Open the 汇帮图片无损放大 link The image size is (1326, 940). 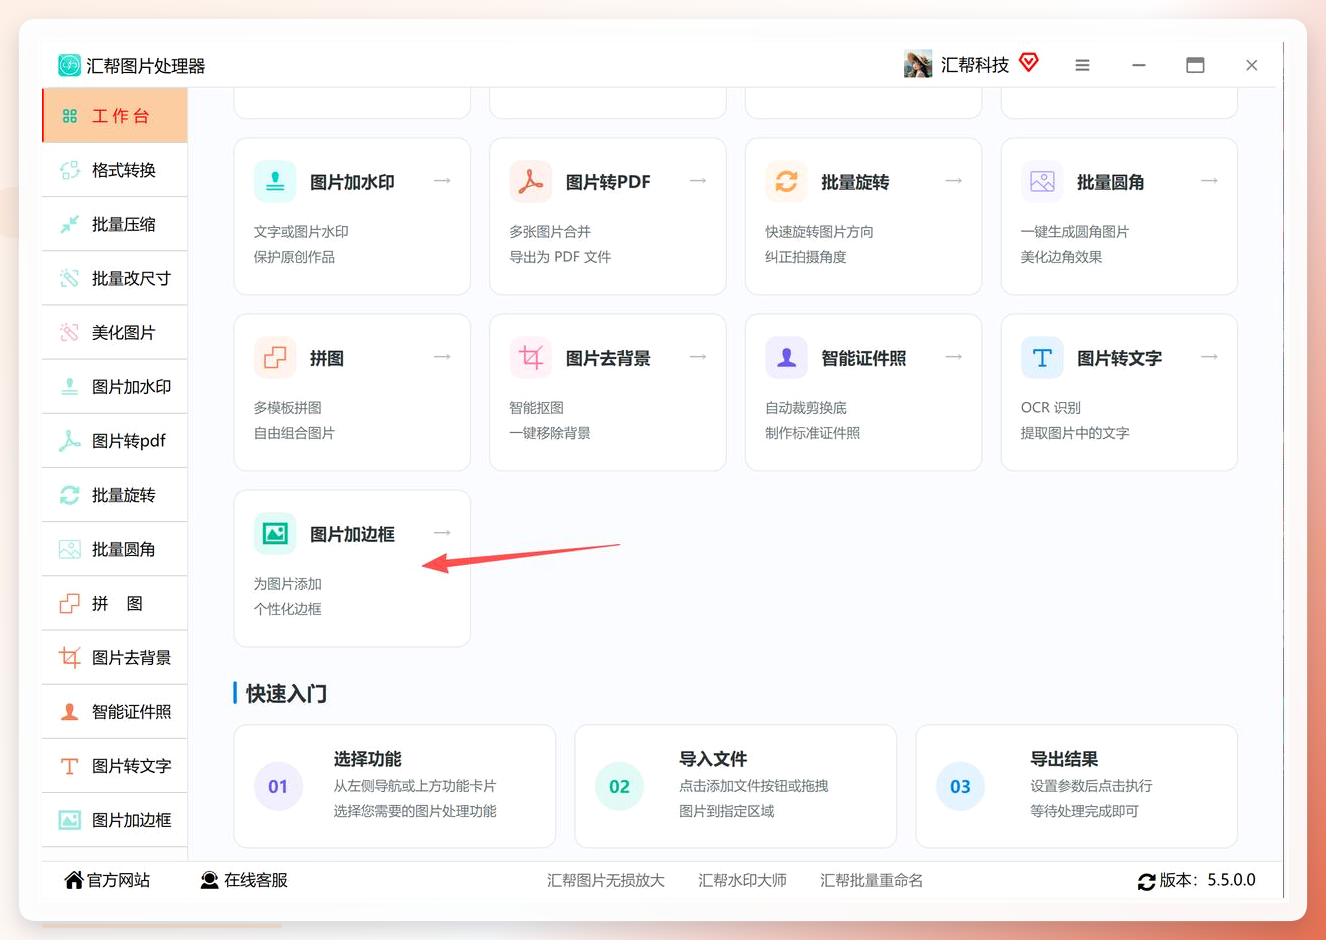coord(606,880)
